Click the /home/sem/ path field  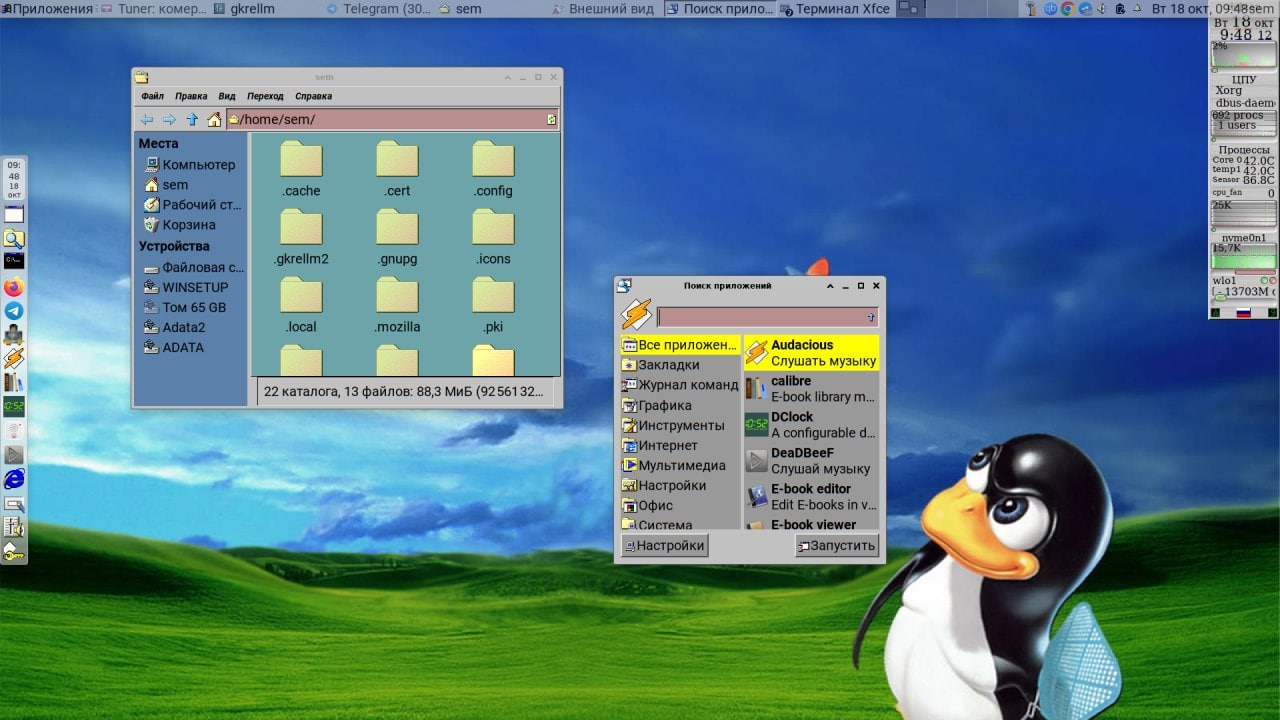(393, 120)
